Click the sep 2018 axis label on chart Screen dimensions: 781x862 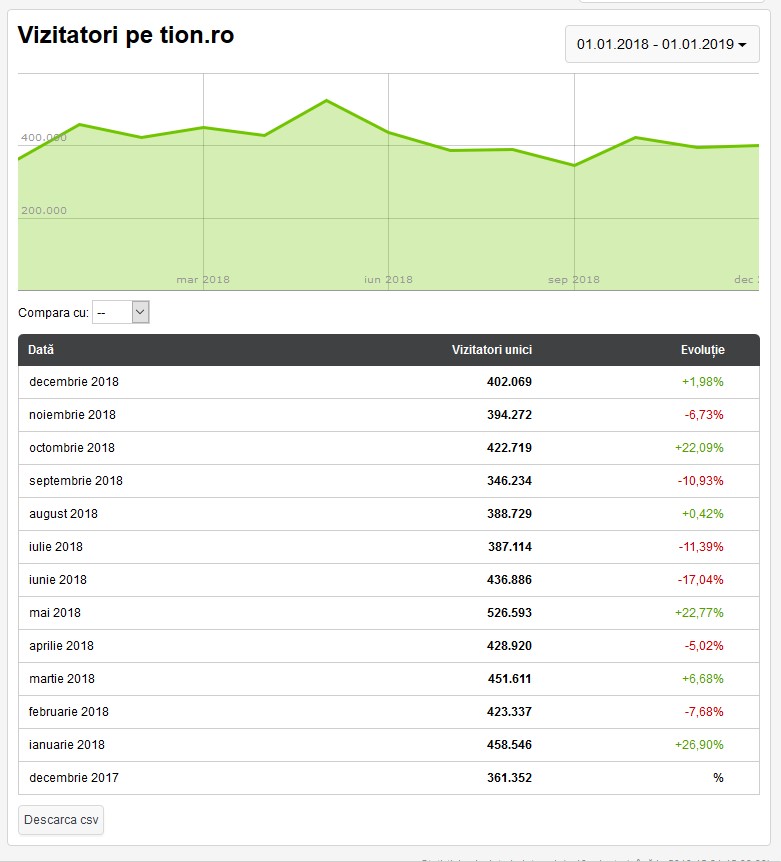coord(574,280)
